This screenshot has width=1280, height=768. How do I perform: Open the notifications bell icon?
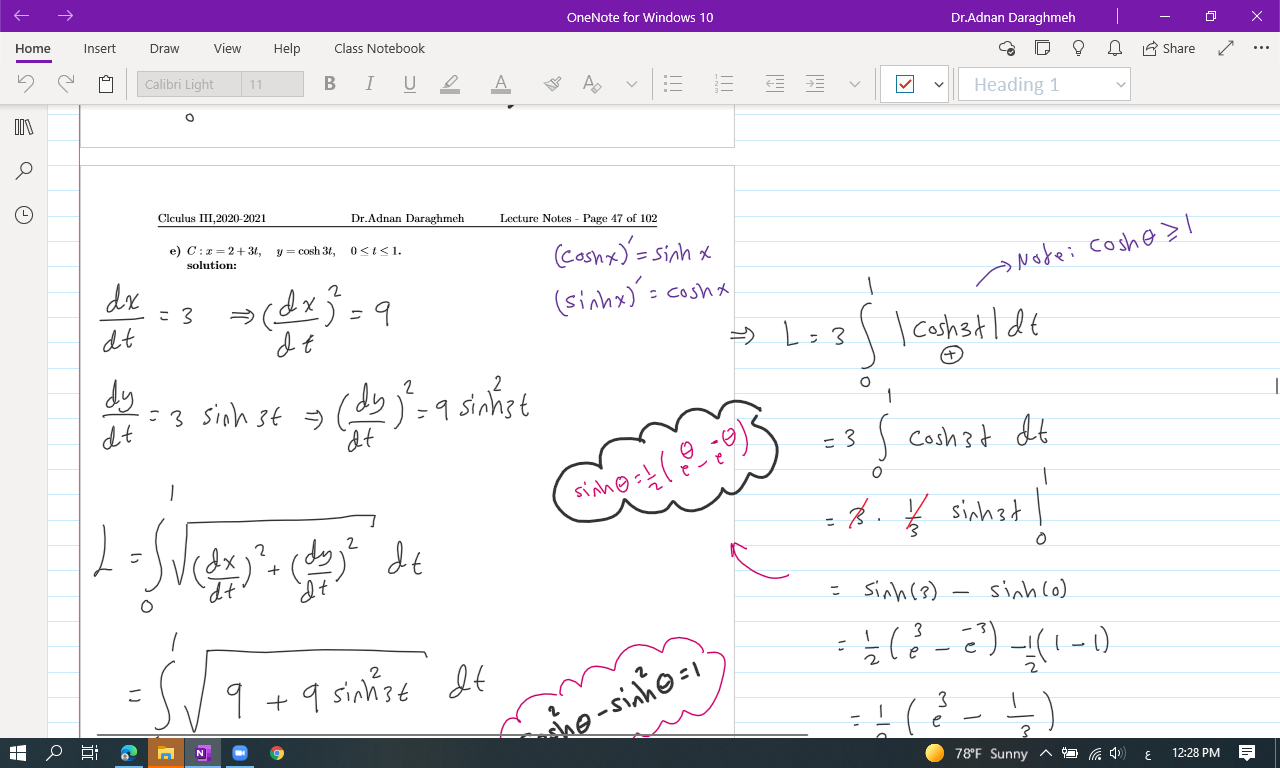1113,48
